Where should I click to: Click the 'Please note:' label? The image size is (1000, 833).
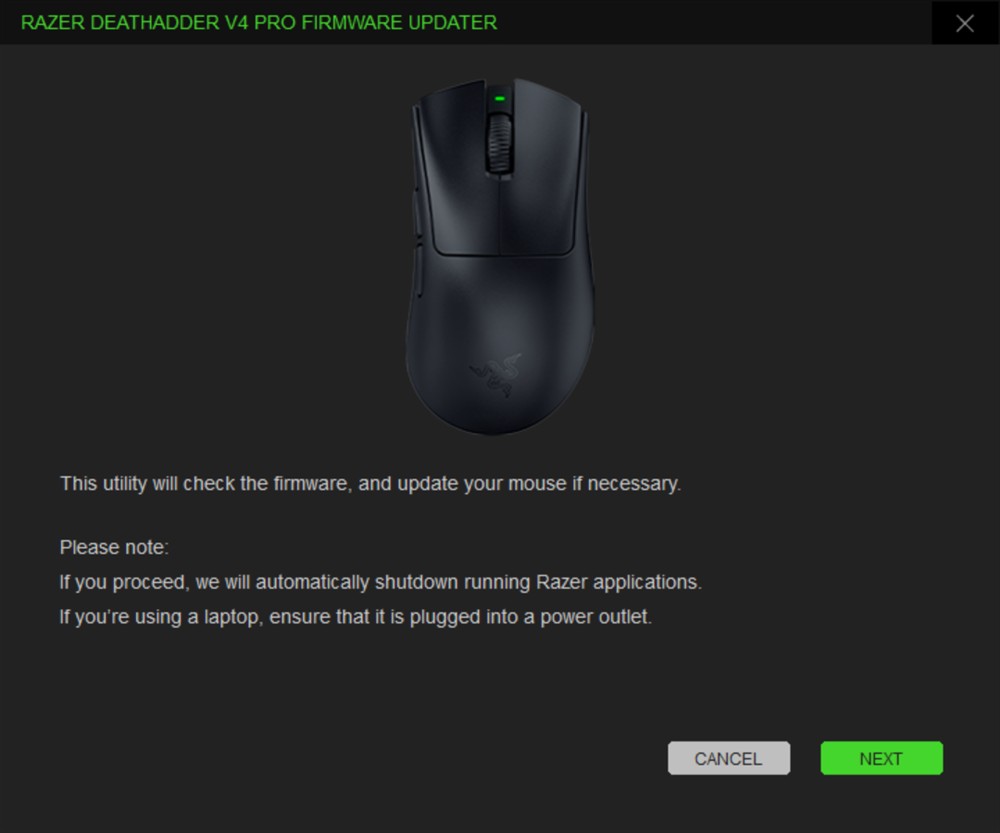(x=114, y=547)
